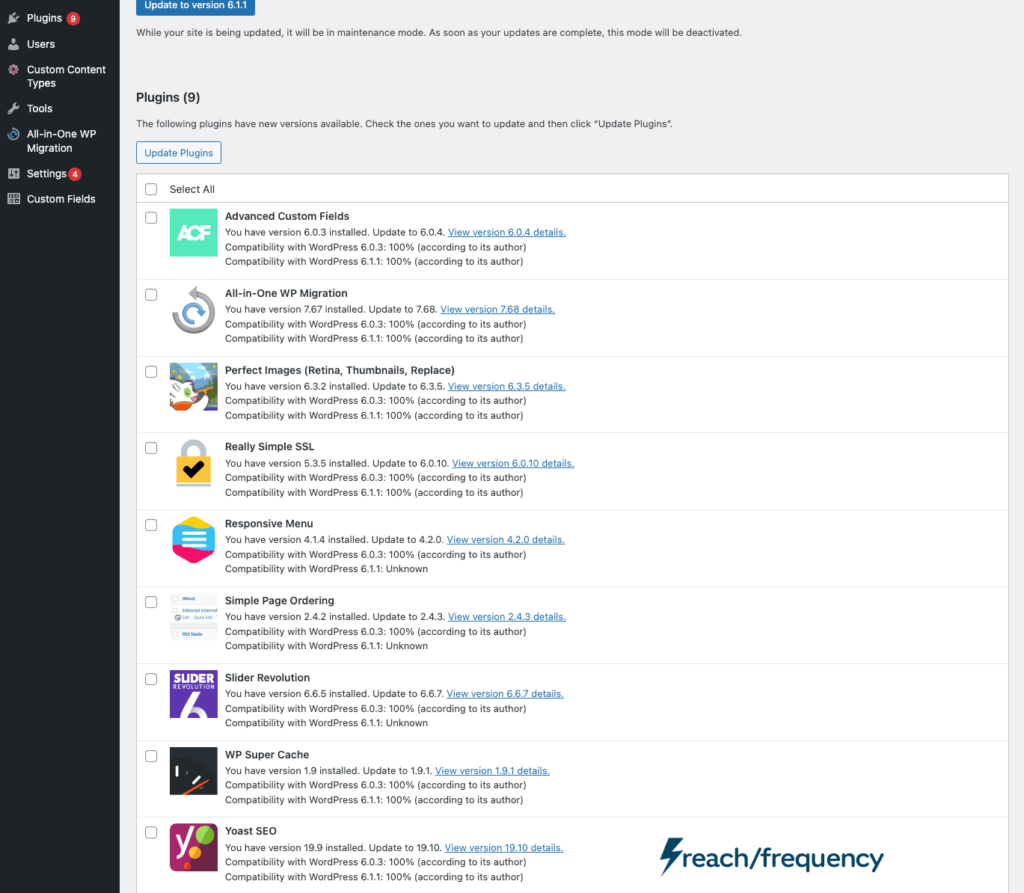Open View version 6.3.5 details link
This screenshot has height=893, width=1024.
(x=506, y=387)
